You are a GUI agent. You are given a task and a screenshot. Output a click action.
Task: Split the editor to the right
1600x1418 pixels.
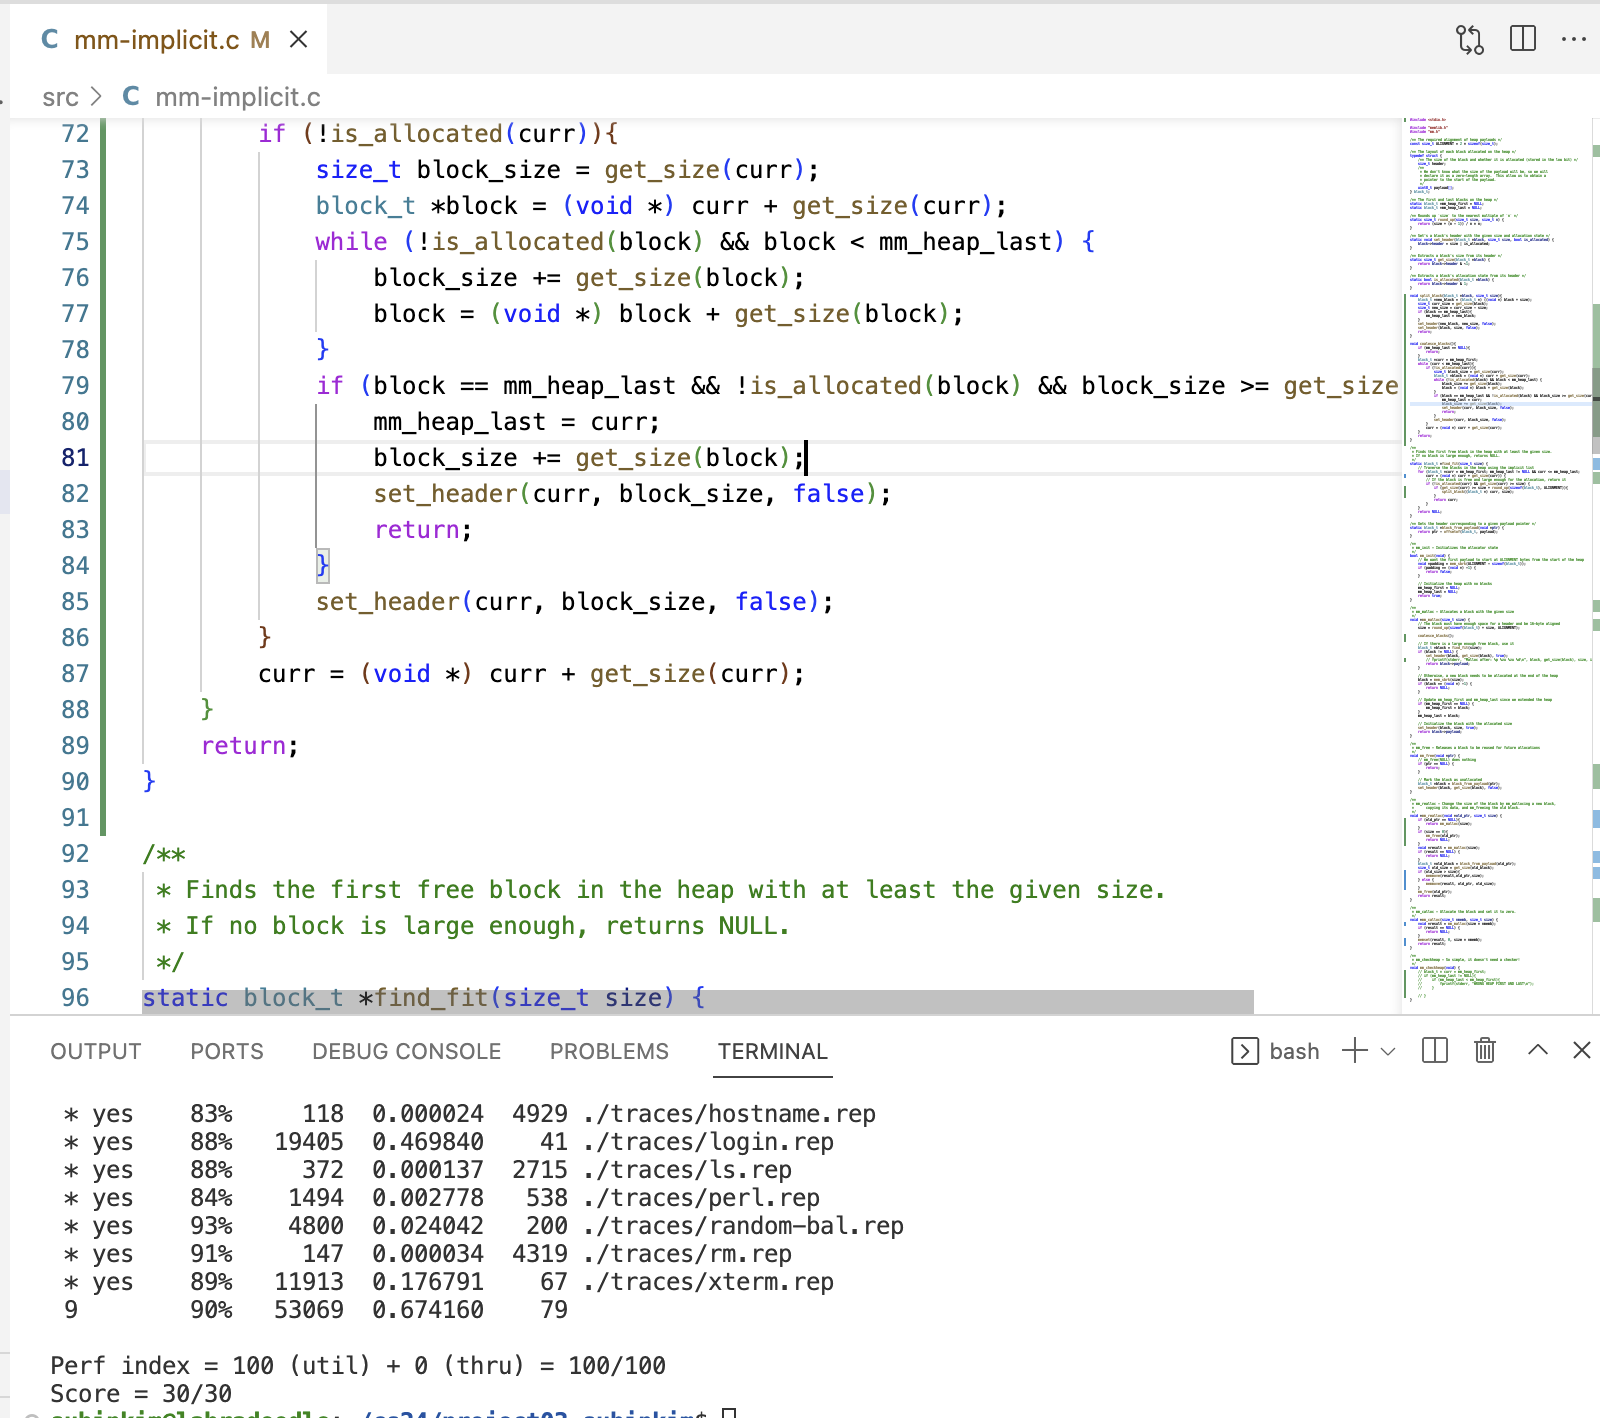(x=1522, y=40)
